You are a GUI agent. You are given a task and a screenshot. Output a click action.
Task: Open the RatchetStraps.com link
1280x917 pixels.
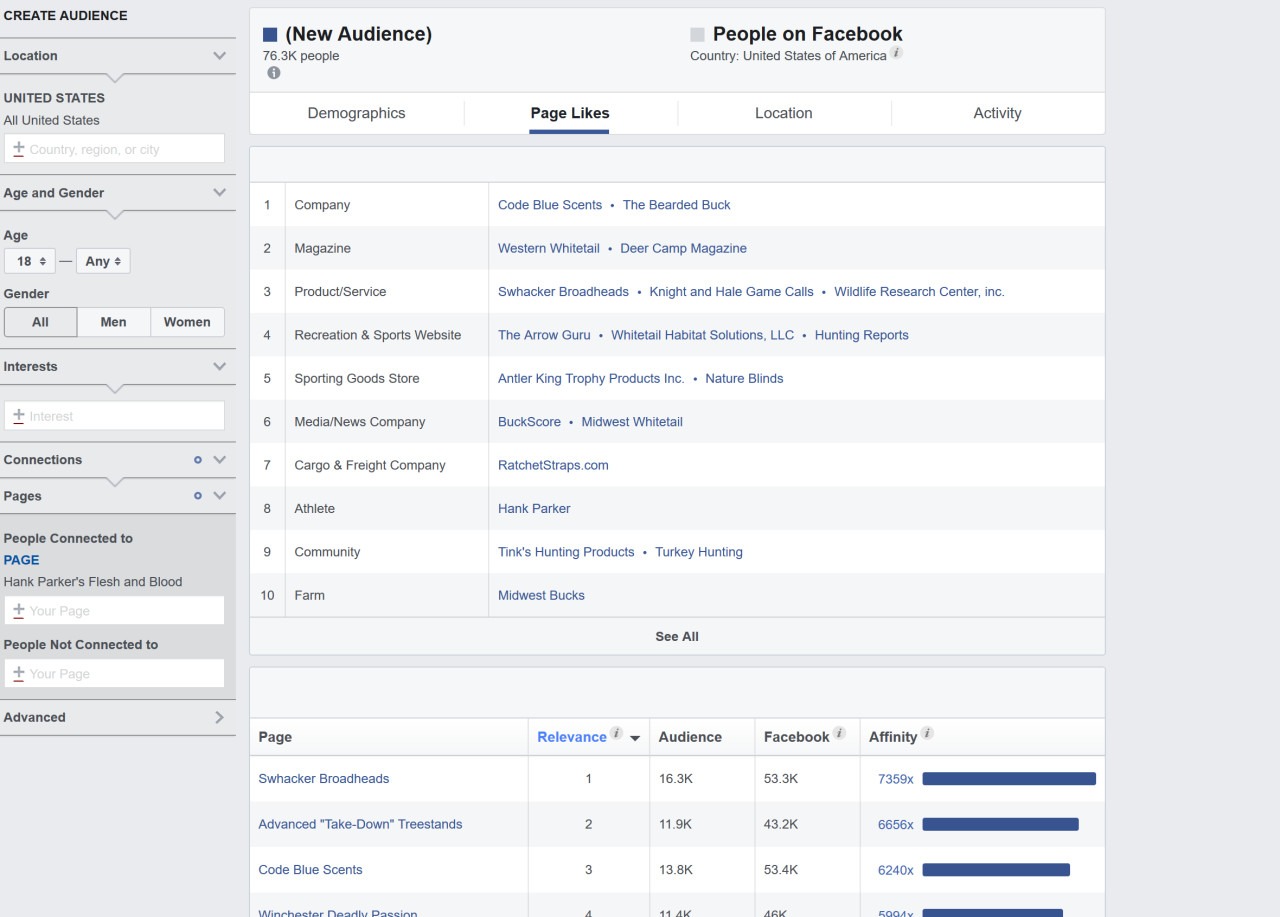click(553, 465)
